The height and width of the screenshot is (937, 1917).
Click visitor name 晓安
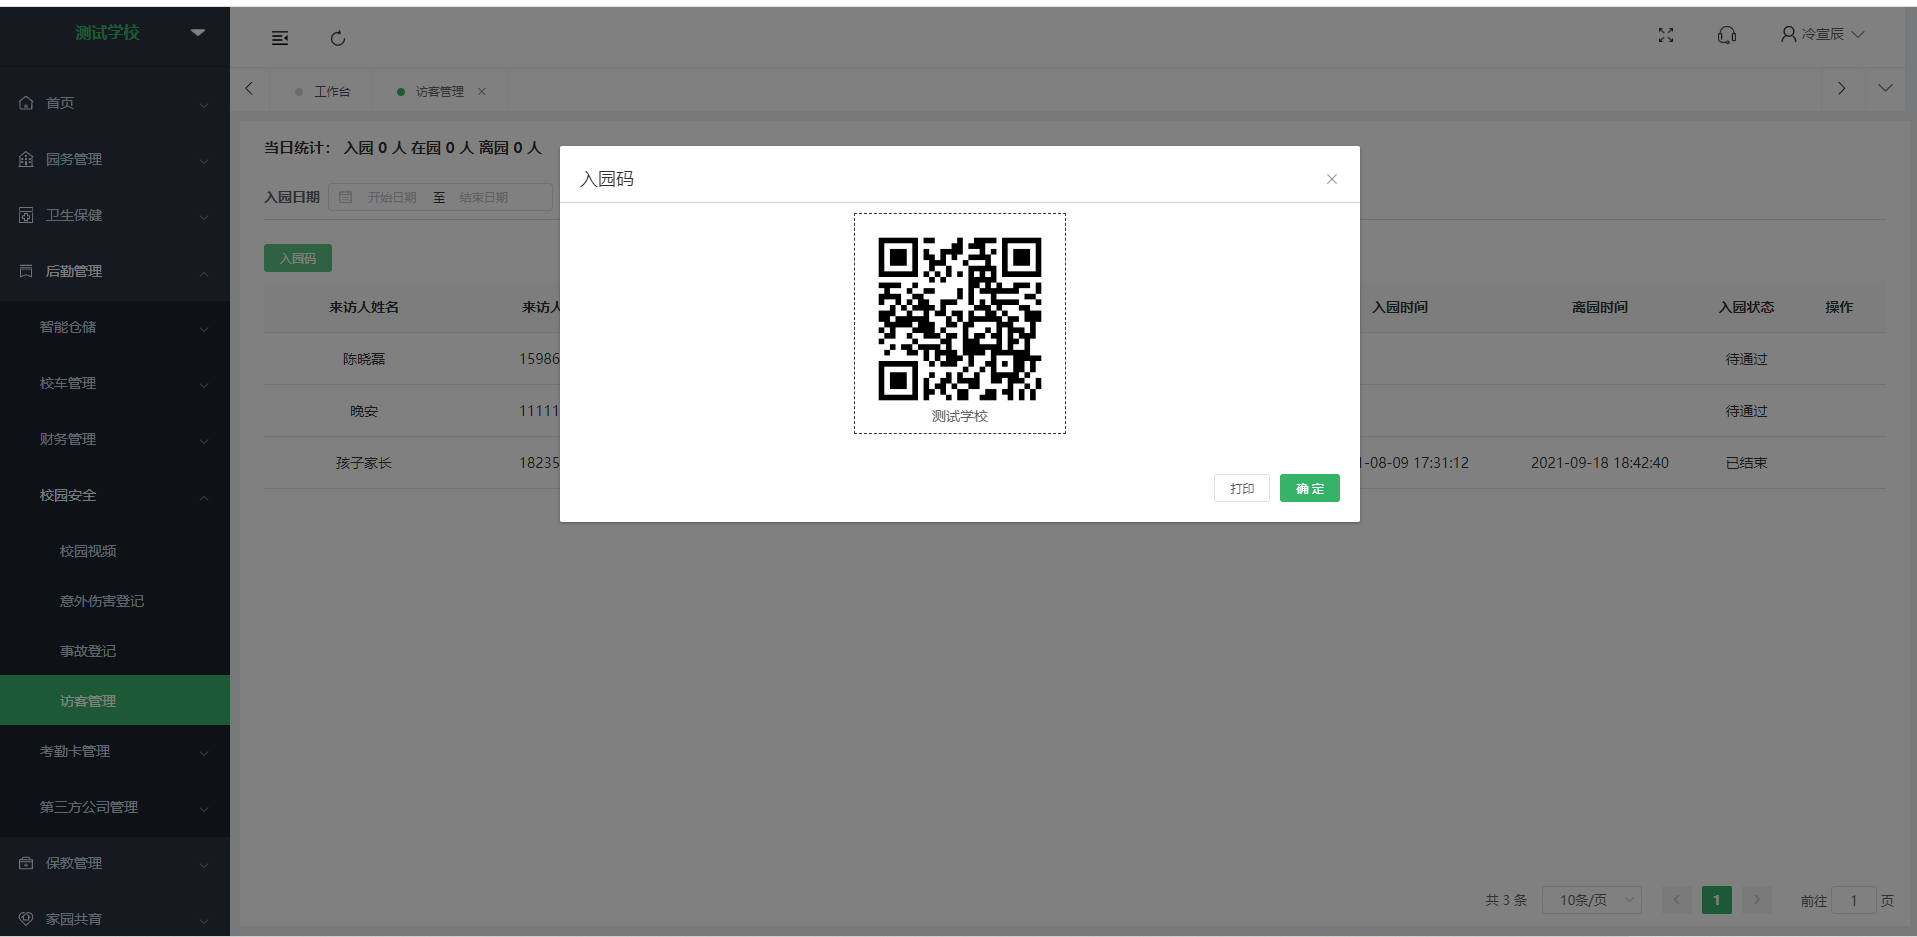364,411
